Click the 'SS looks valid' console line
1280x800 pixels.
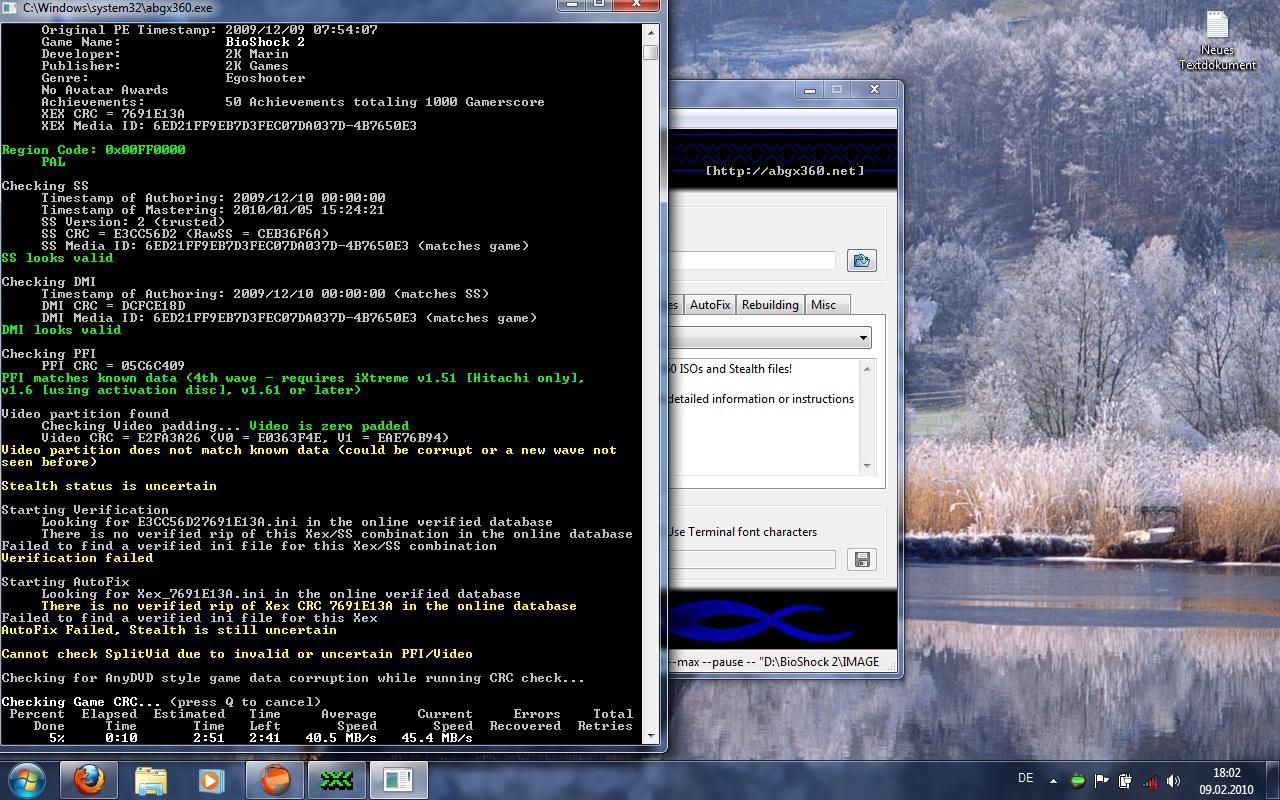pos(57,258)
